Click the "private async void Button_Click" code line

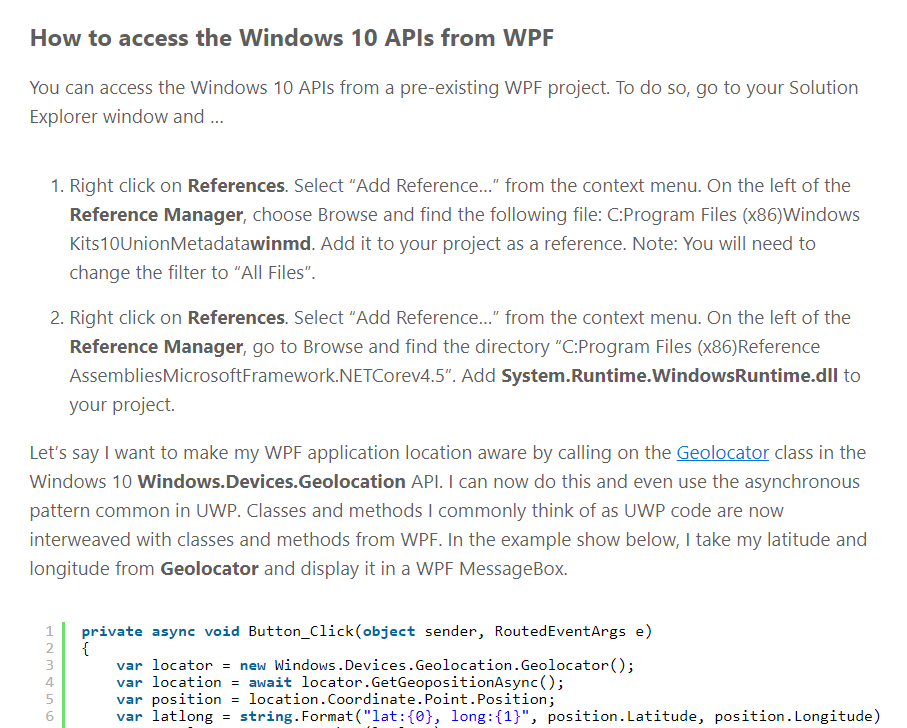[x=367, y=631]
